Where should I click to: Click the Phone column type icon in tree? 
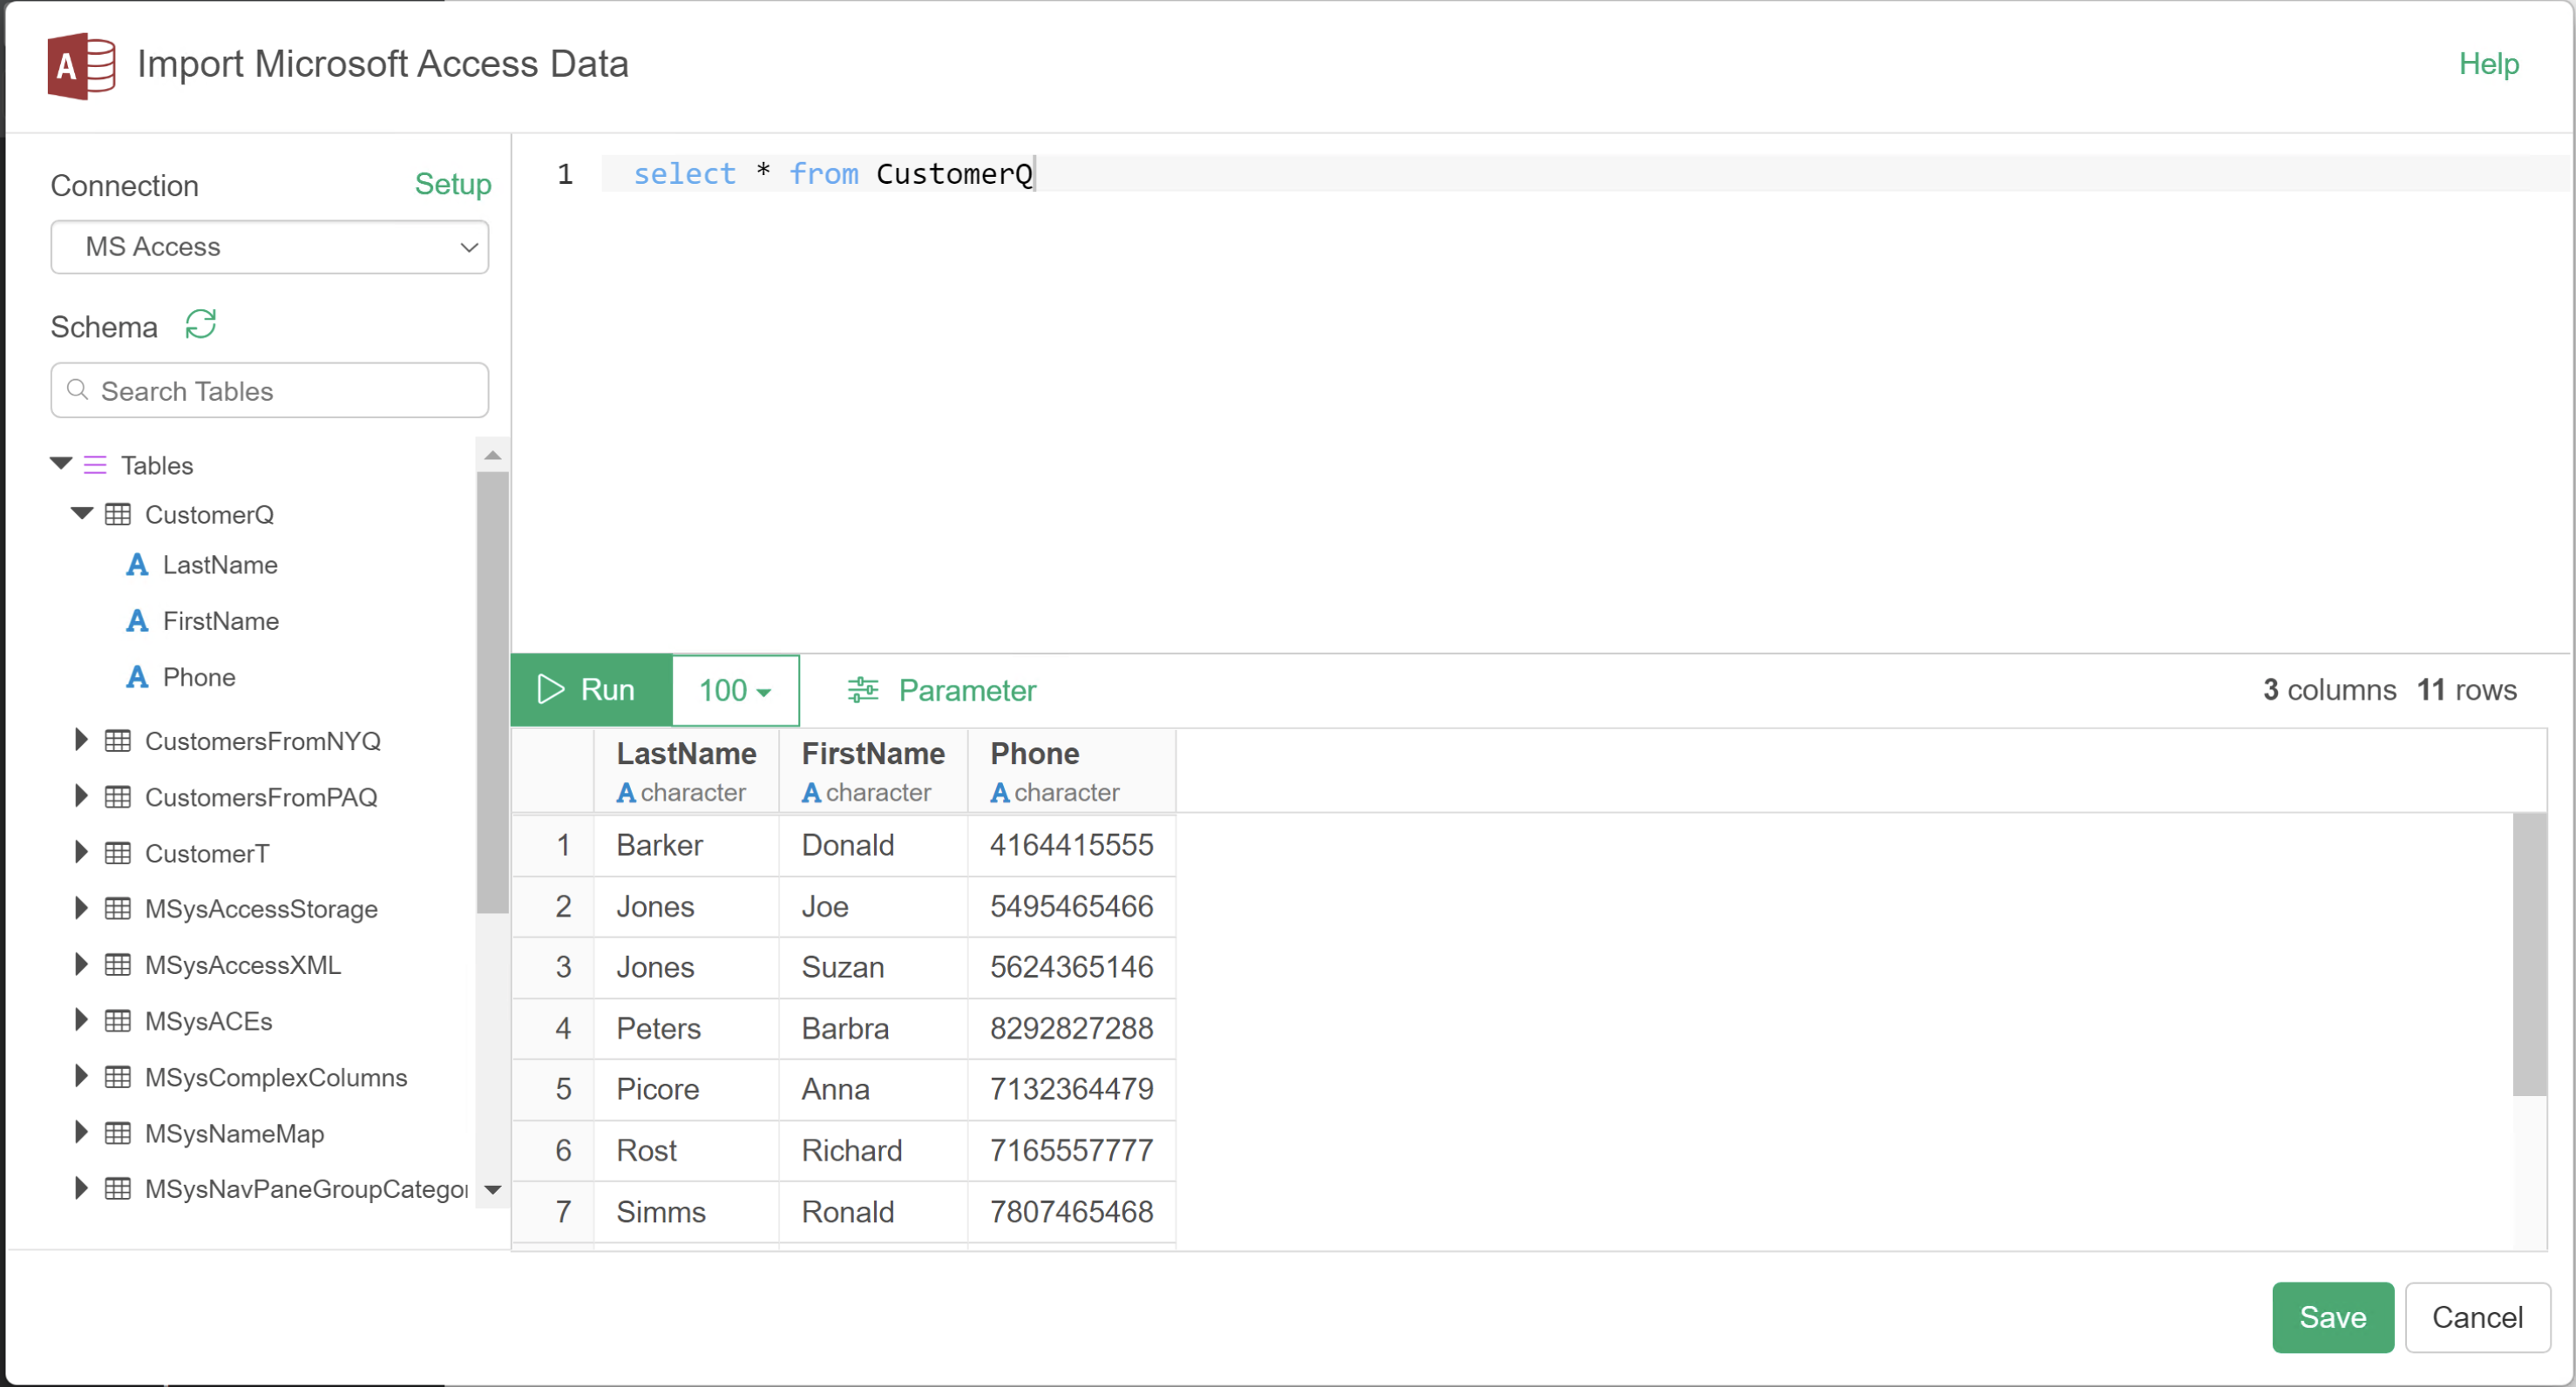137,677
